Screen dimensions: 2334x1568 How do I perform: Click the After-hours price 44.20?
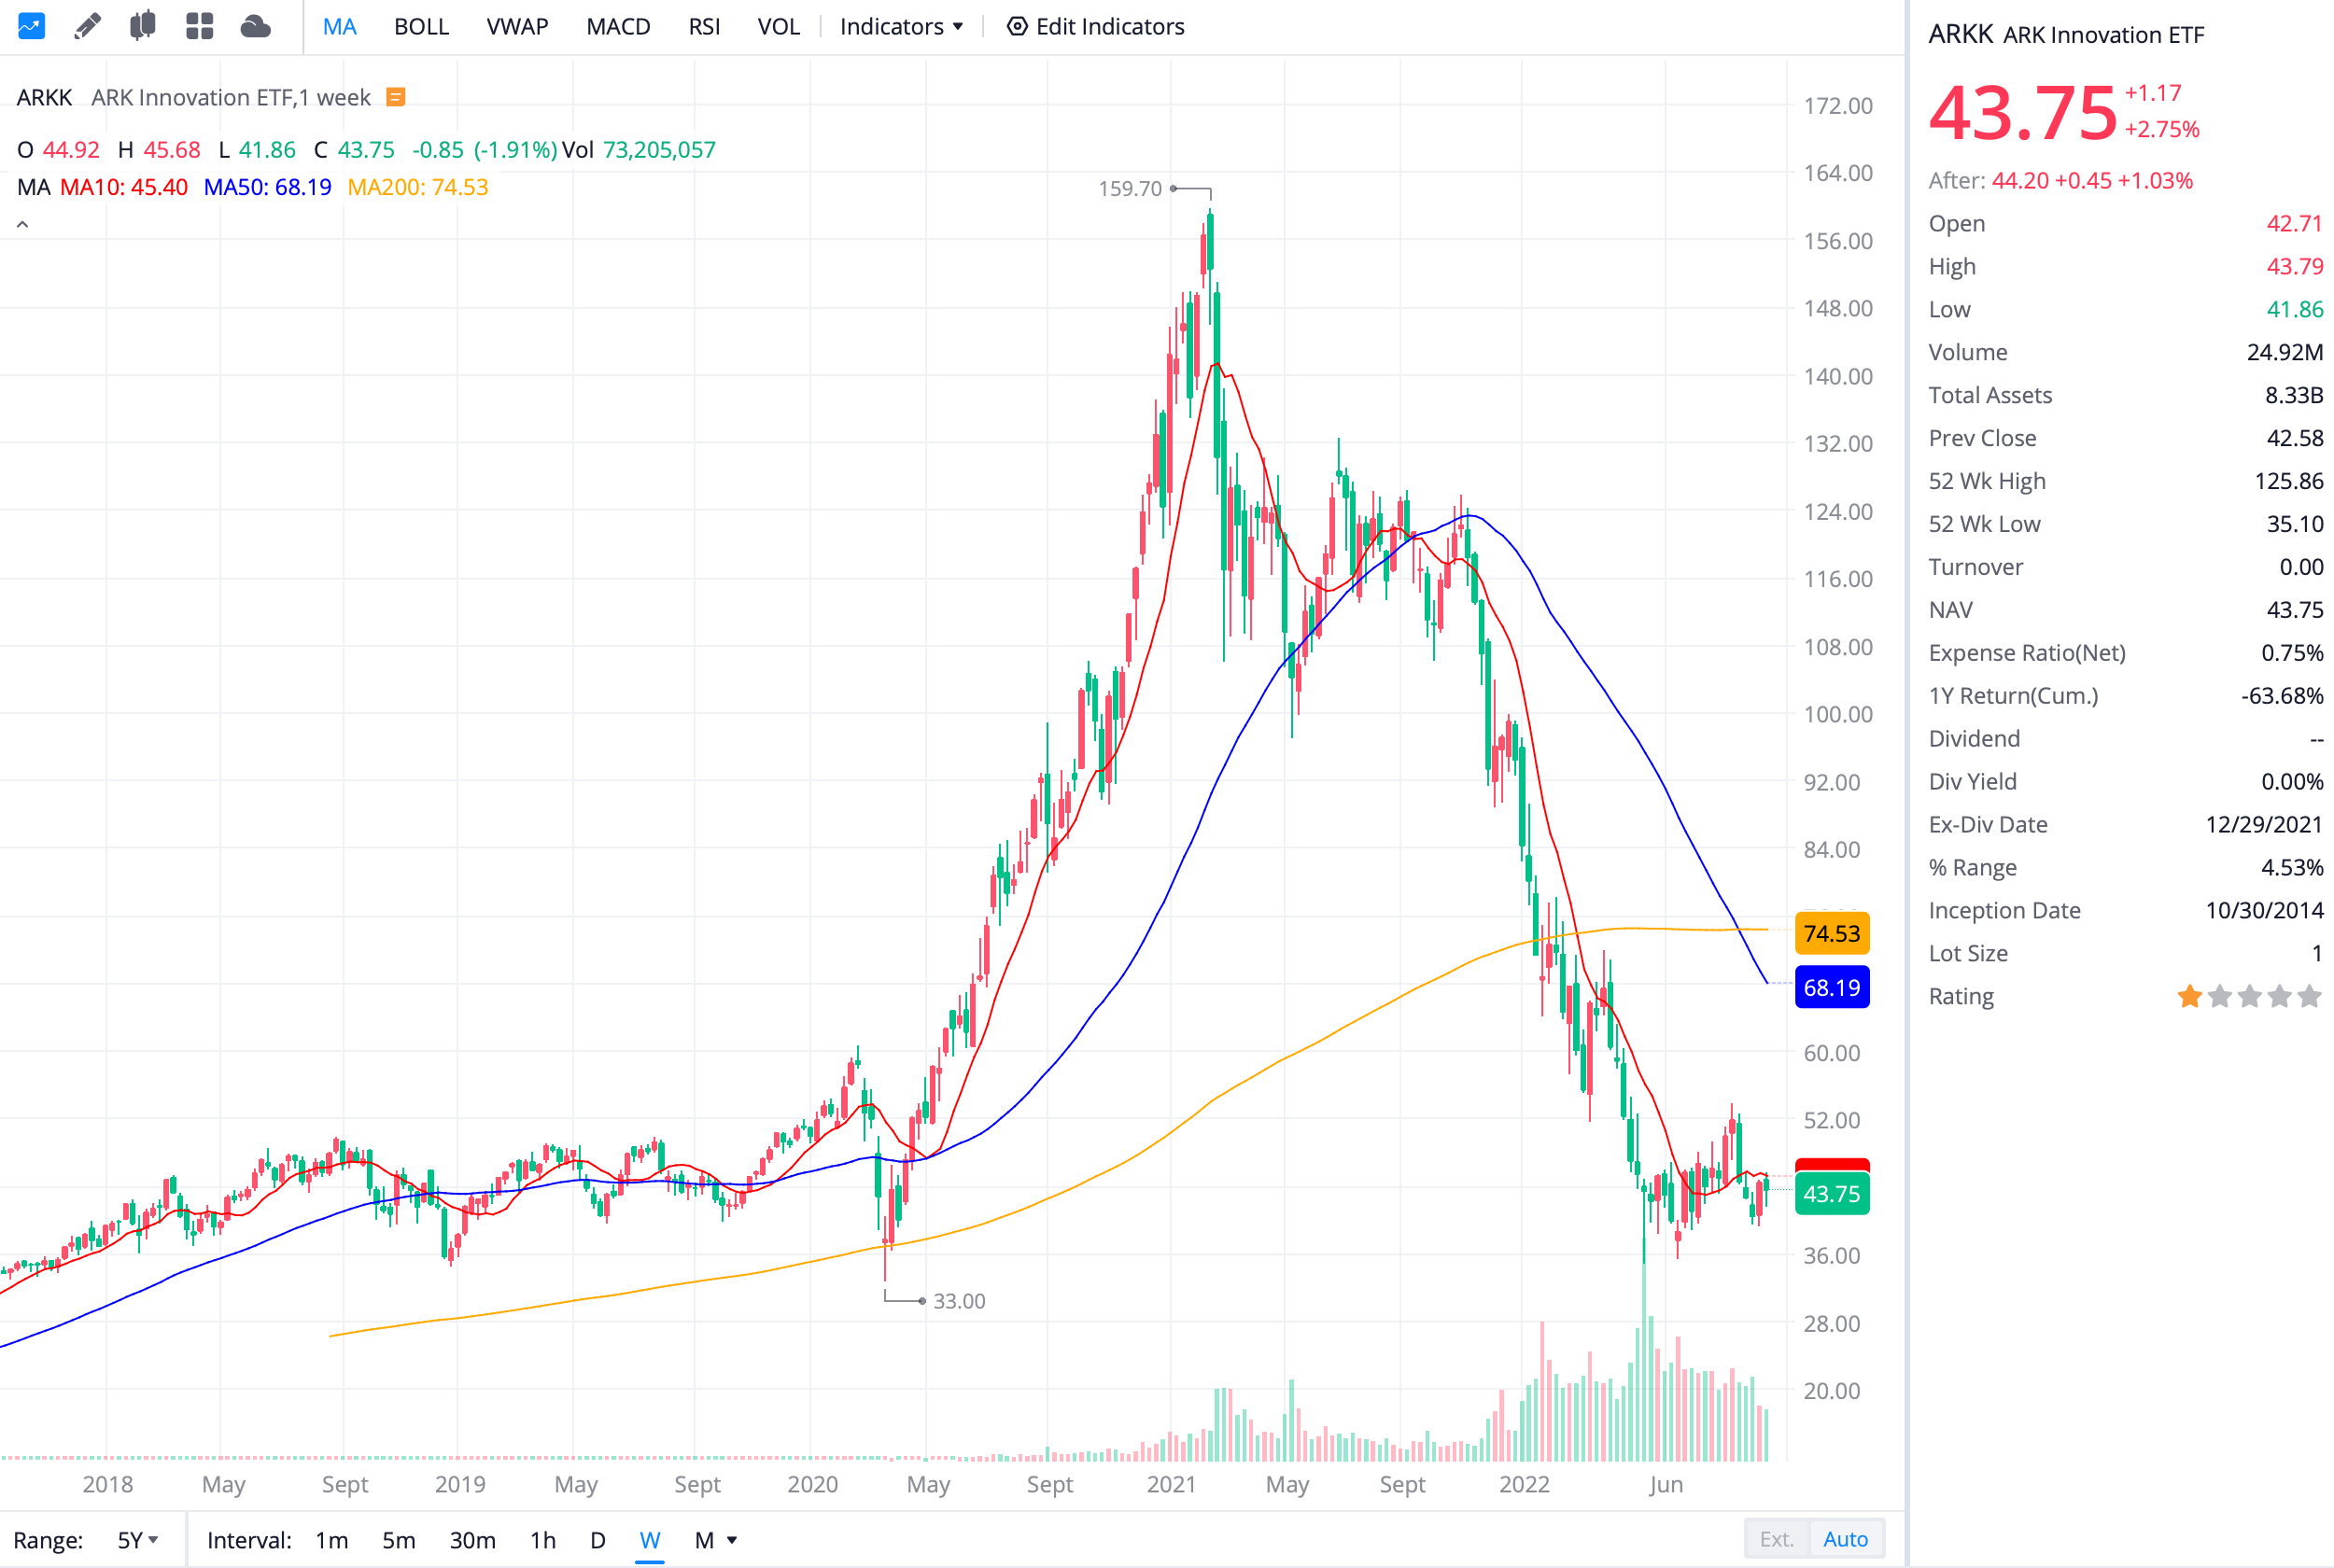[2019, 181]
